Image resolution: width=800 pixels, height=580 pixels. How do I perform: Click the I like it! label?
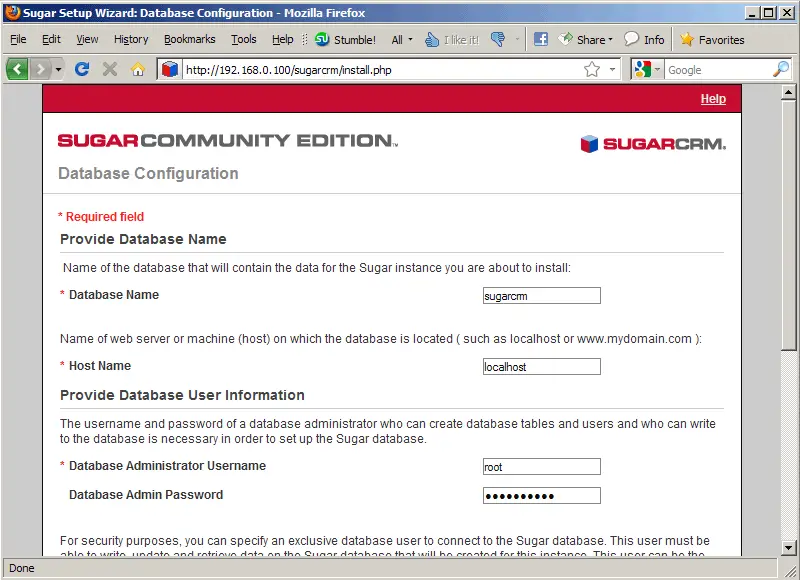click(462, 40)
